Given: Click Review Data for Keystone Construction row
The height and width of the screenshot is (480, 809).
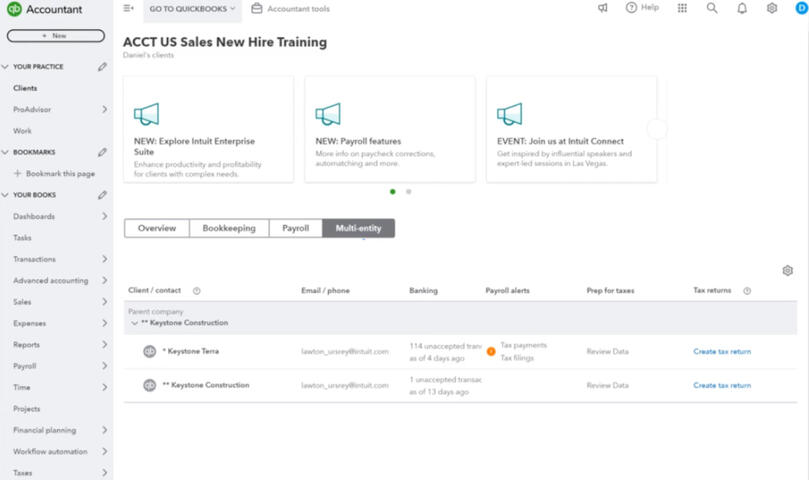Looking at the screenshot, I should click(x=607, y=385).
